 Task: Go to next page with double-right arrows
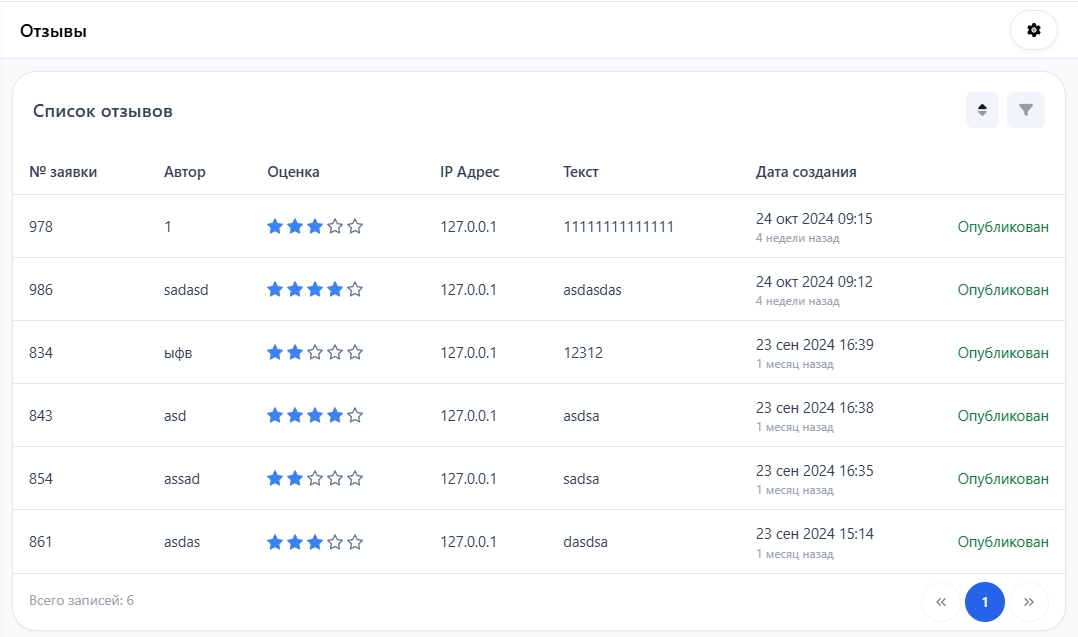click(1029, 602)
